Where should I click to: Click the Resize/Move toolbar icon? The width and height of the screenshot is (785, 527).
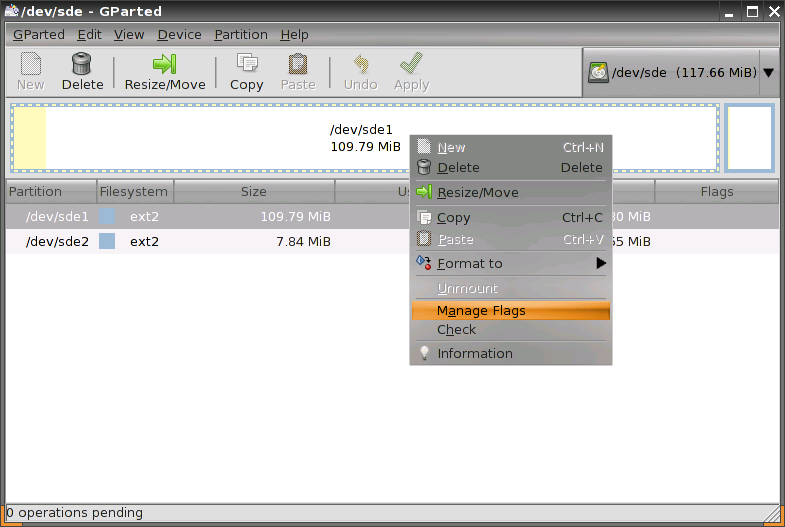pyautogui.click(x=165, y=64)
